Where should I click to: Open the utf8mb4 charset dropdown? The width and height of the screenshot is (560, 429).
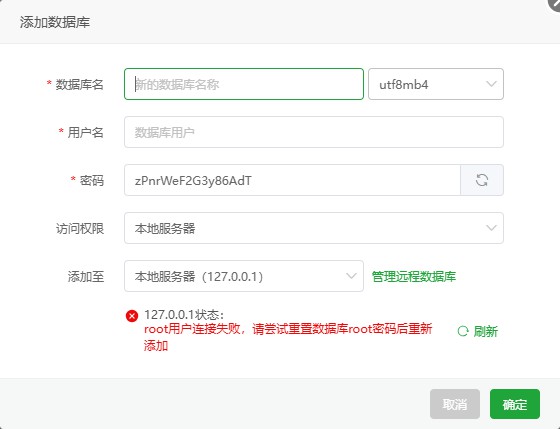(436, 84)
